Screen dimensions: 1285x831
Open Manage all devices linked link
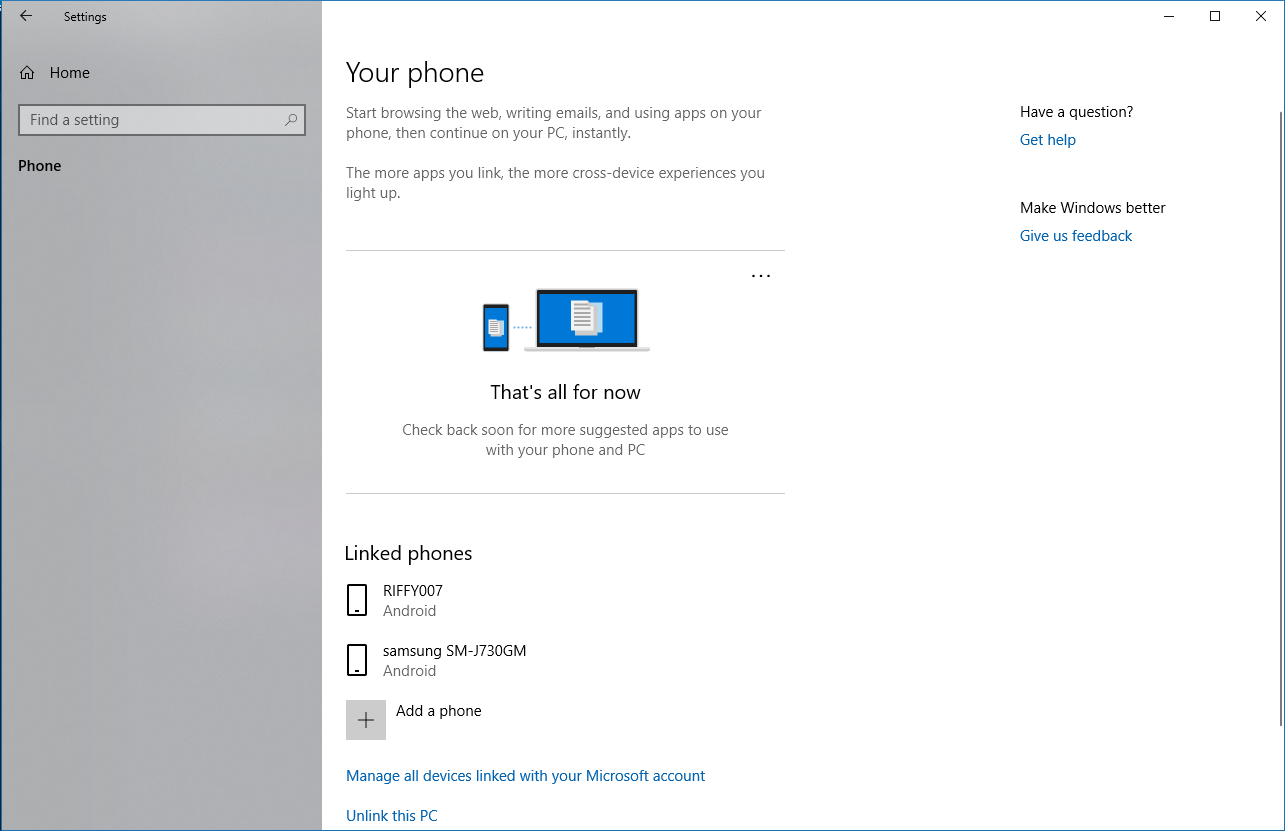[x=526, y=776]
